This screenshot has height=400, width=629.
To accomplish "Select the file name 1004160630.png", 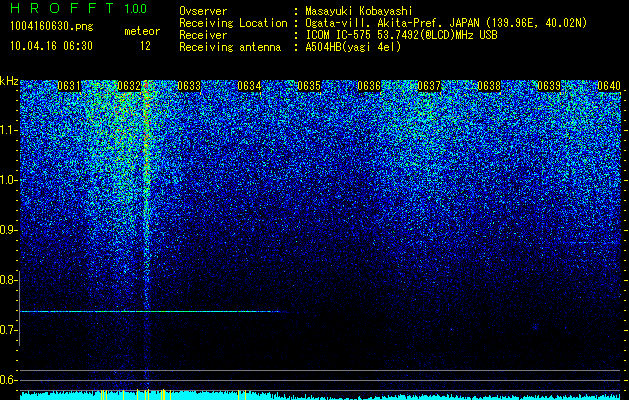I will (52, 27).
